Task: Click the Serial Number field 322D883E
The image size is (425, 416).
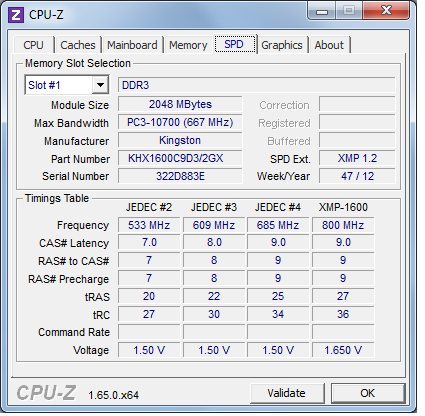Action: pos(180,176)
